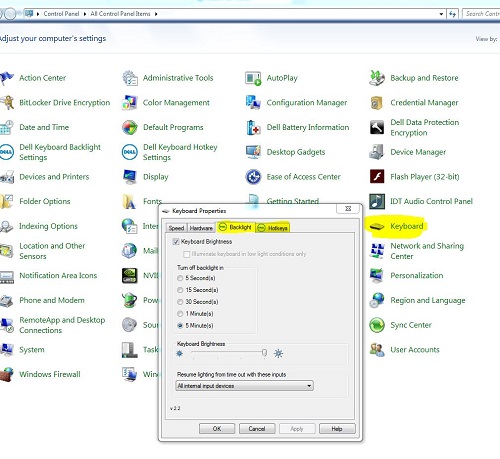The height and width of the screenshot is (459, 500).
Task: Open the User Accounts icon
Action: click(377, 350)
